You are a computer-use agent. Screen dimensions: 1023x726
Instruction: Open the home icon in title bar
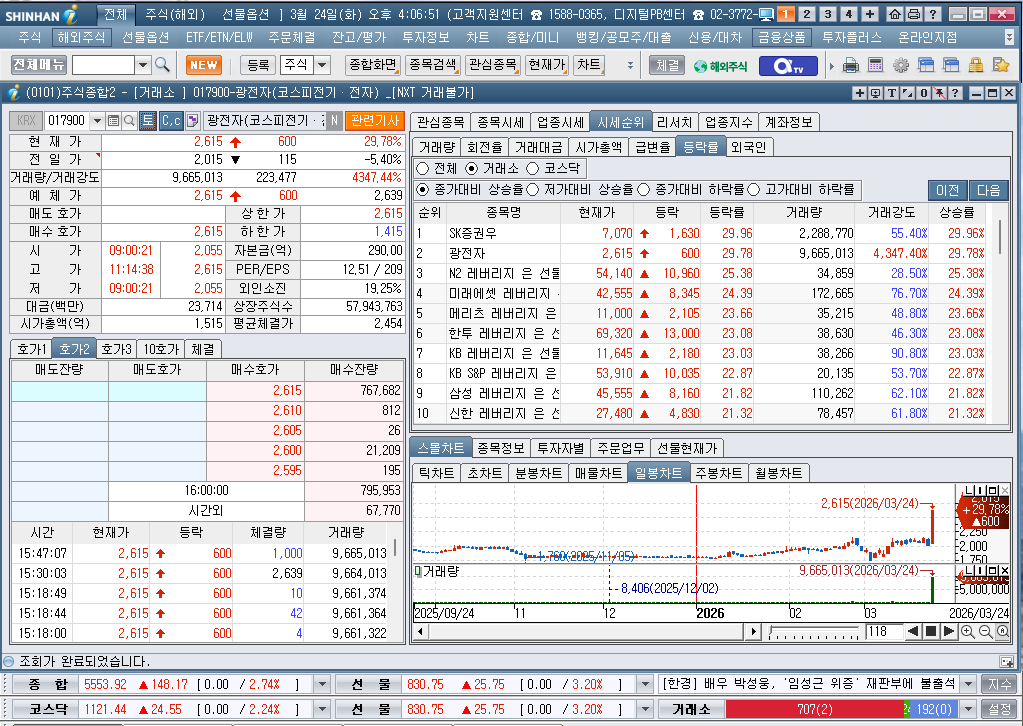click(x=895, y=14)
